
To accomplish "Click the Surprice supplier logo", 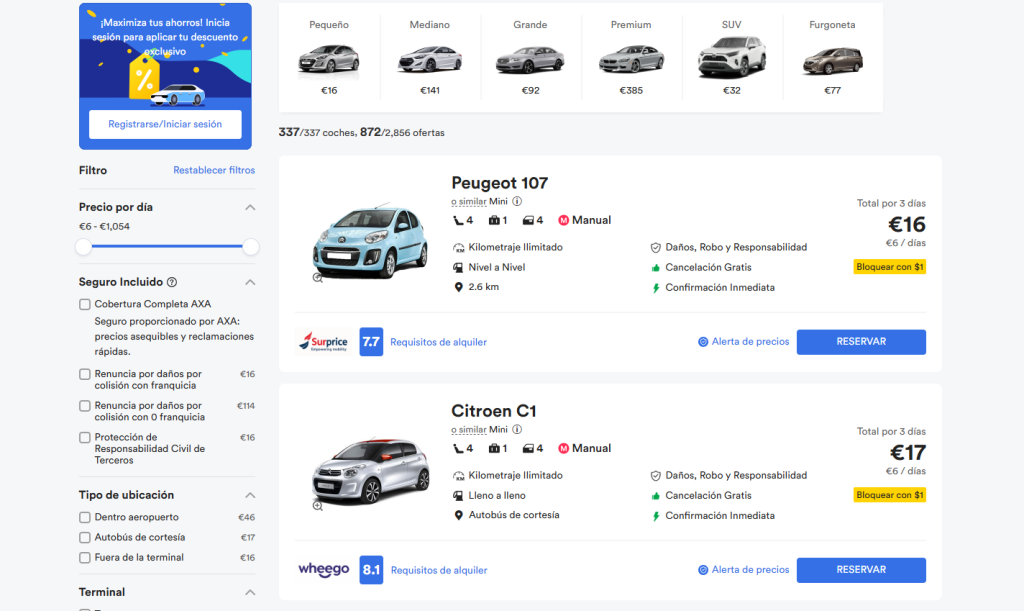I will pyautogui.click(x=322, y=342).
